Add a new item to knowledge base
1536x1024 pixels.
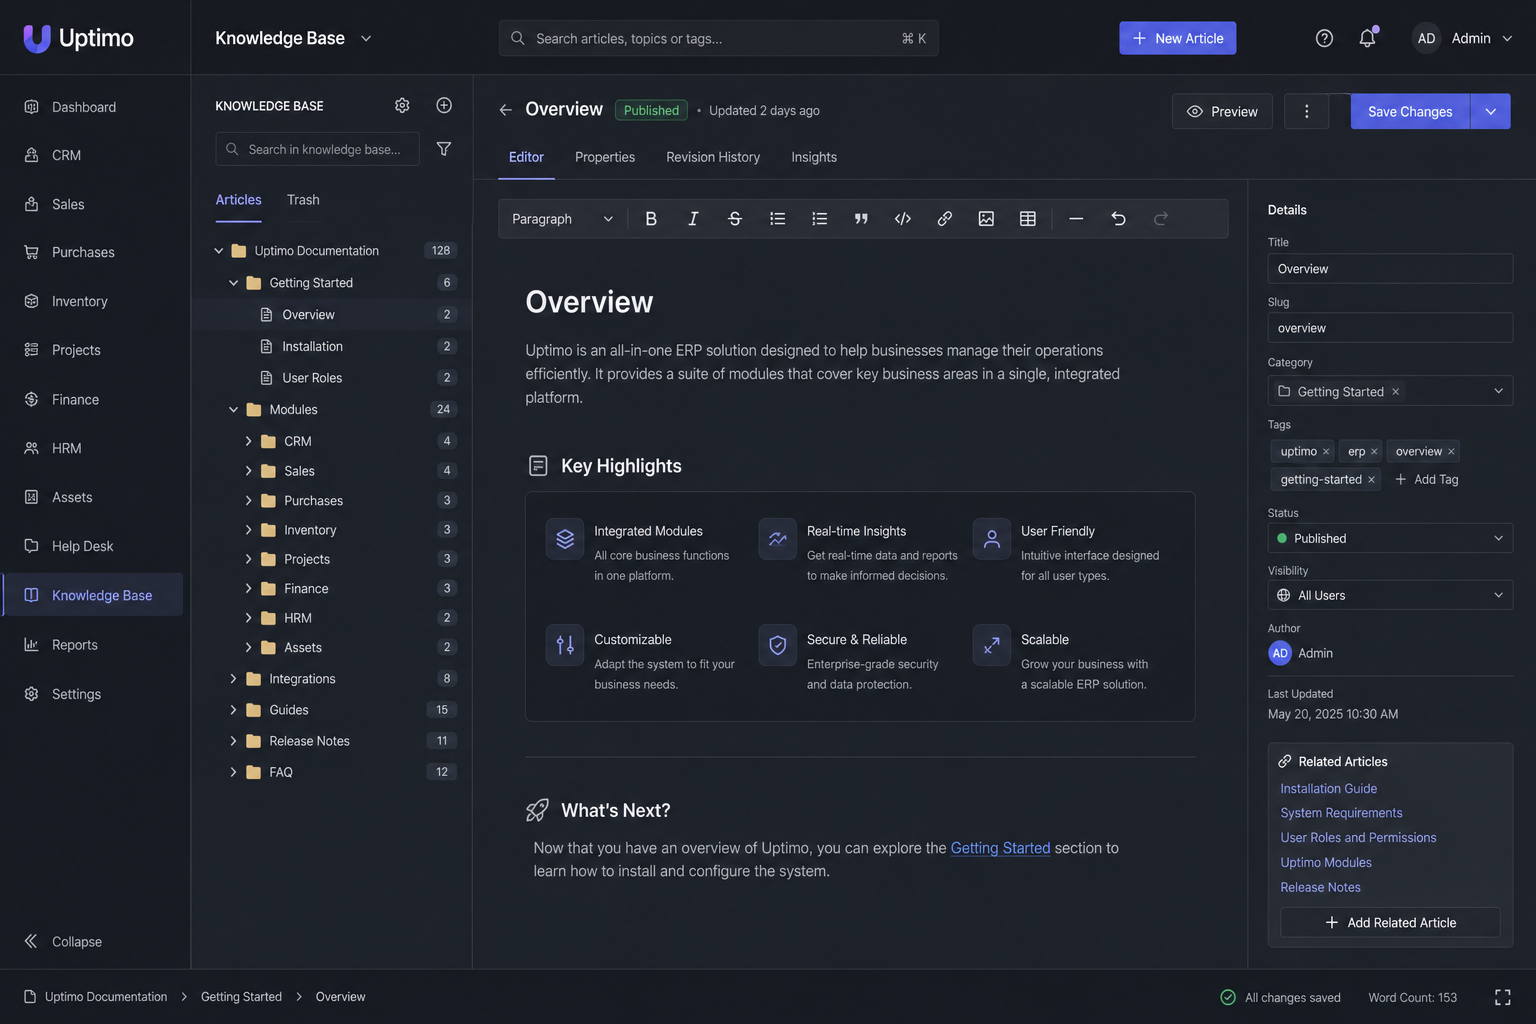(x=444, y=106)
